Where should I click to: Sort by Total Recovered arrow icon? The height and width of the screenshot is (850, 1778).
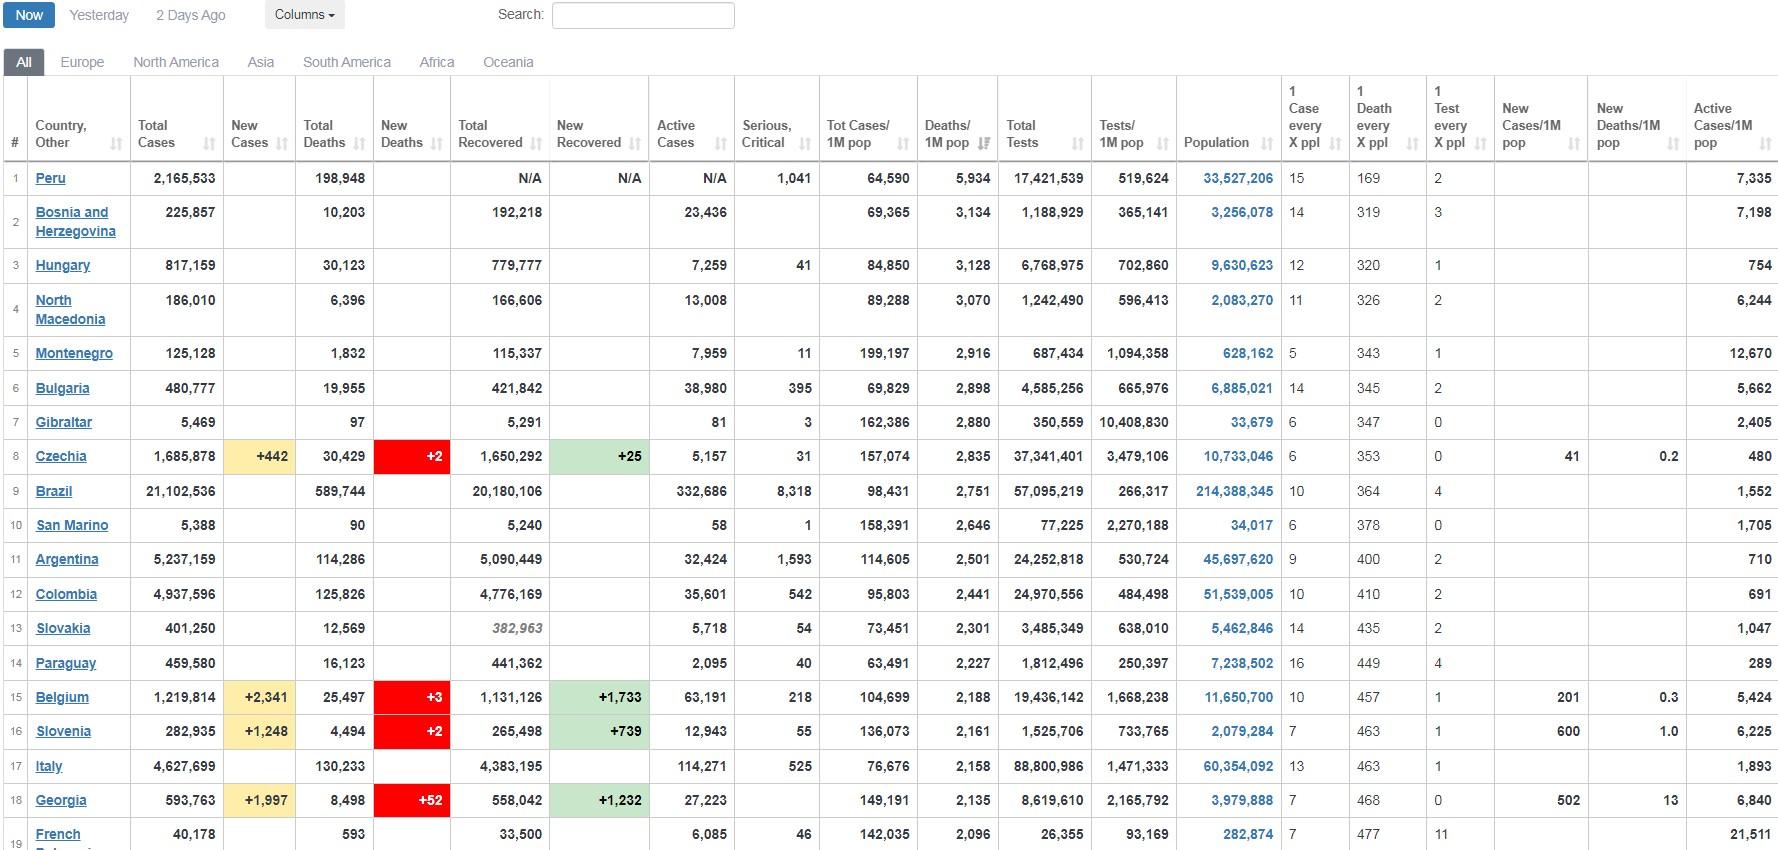pyautogui.click(x=536, y=144)
